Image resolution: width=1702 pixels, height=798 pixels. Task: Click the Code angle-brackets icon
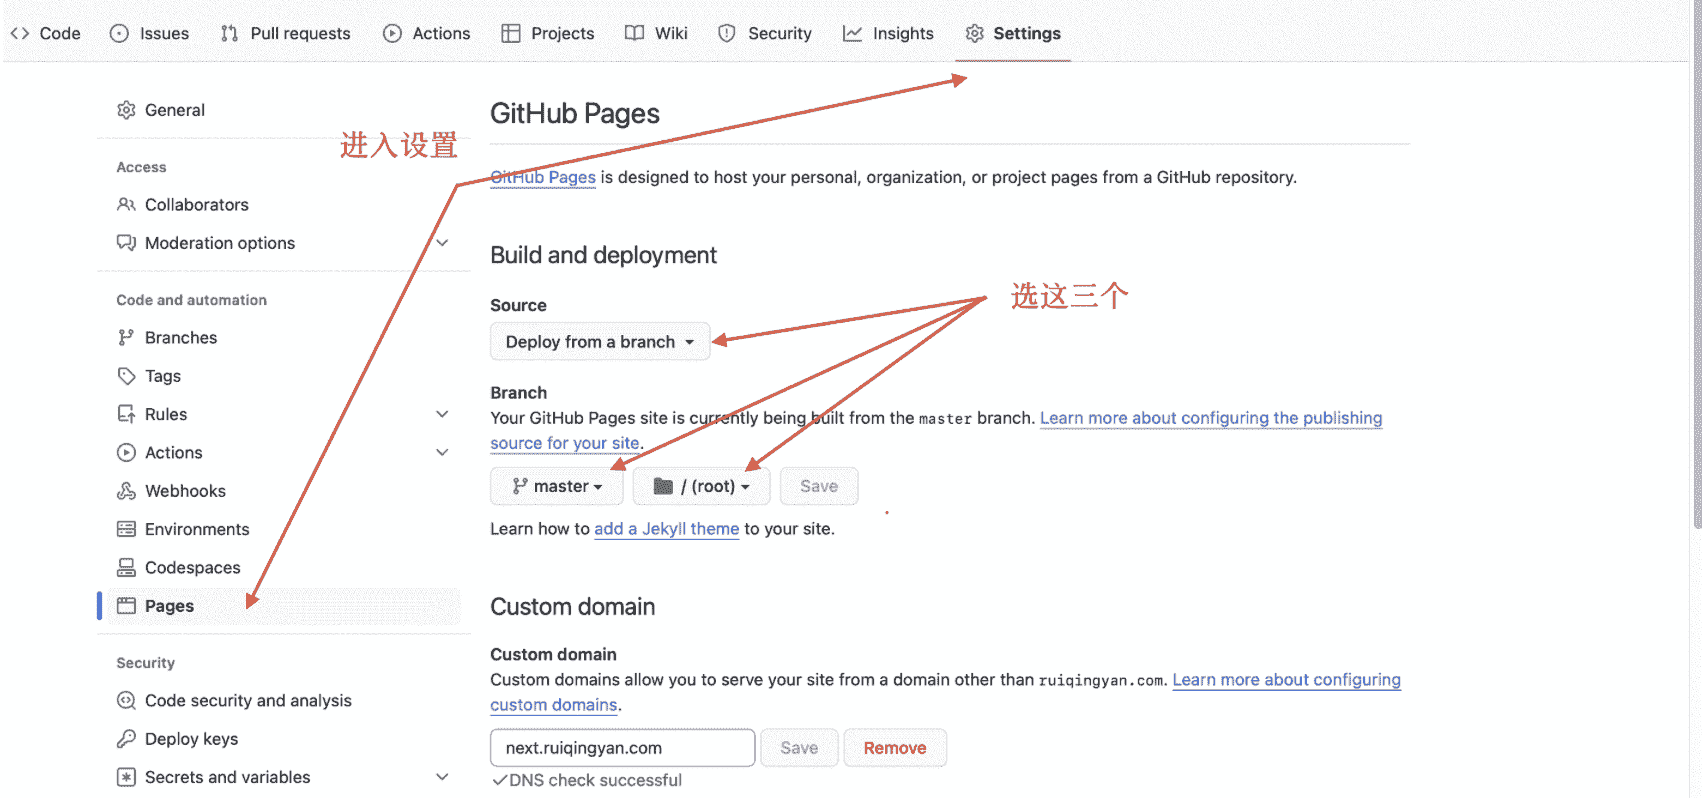(19, 33)
